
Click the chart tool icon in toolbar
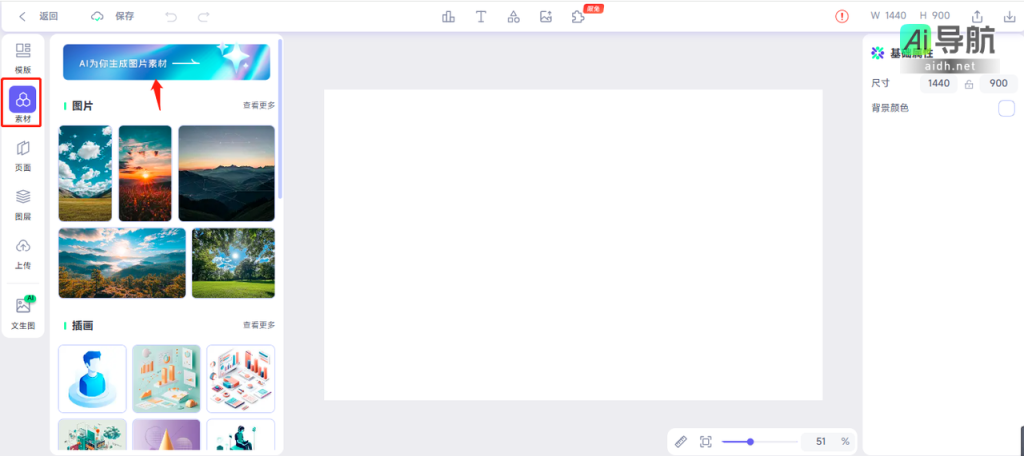449,17
